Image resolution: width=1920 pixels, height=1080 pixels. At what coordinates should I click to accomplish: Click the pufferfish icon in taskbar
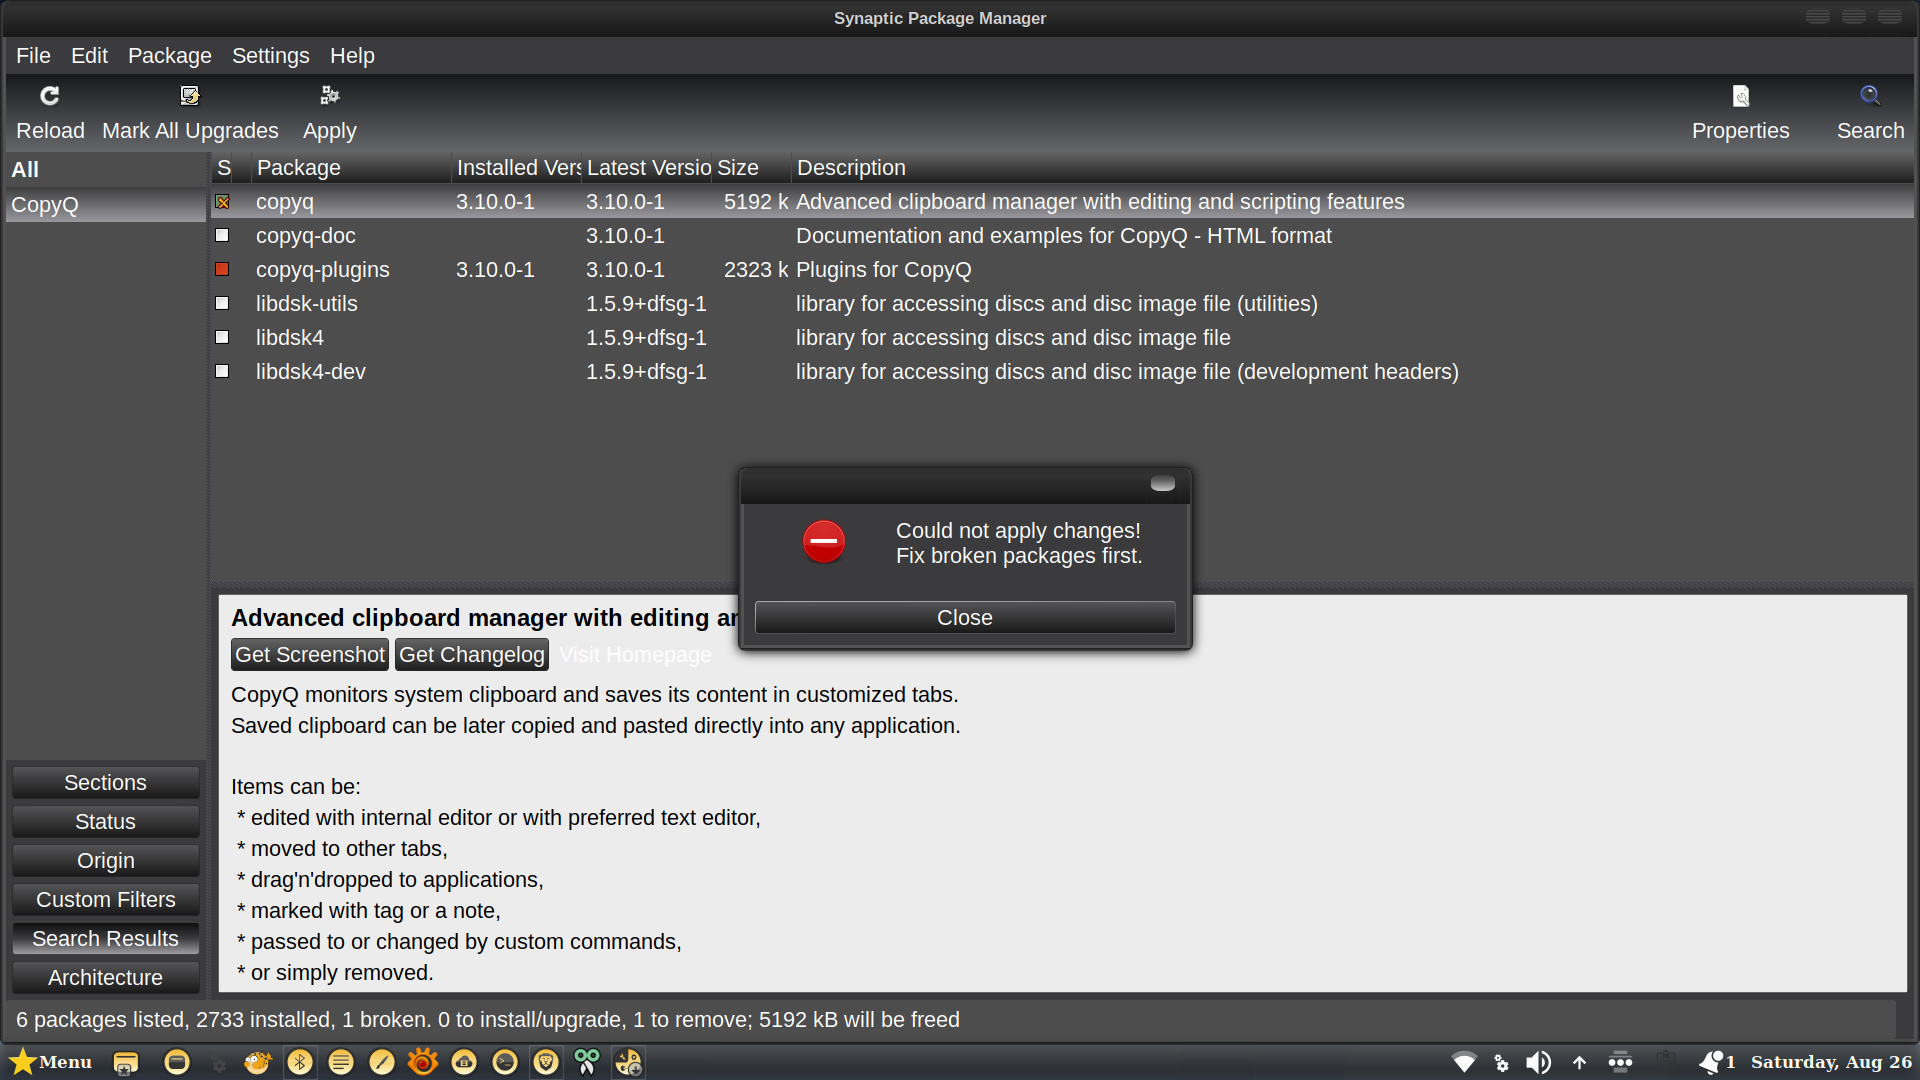[x=258, y=1062]
